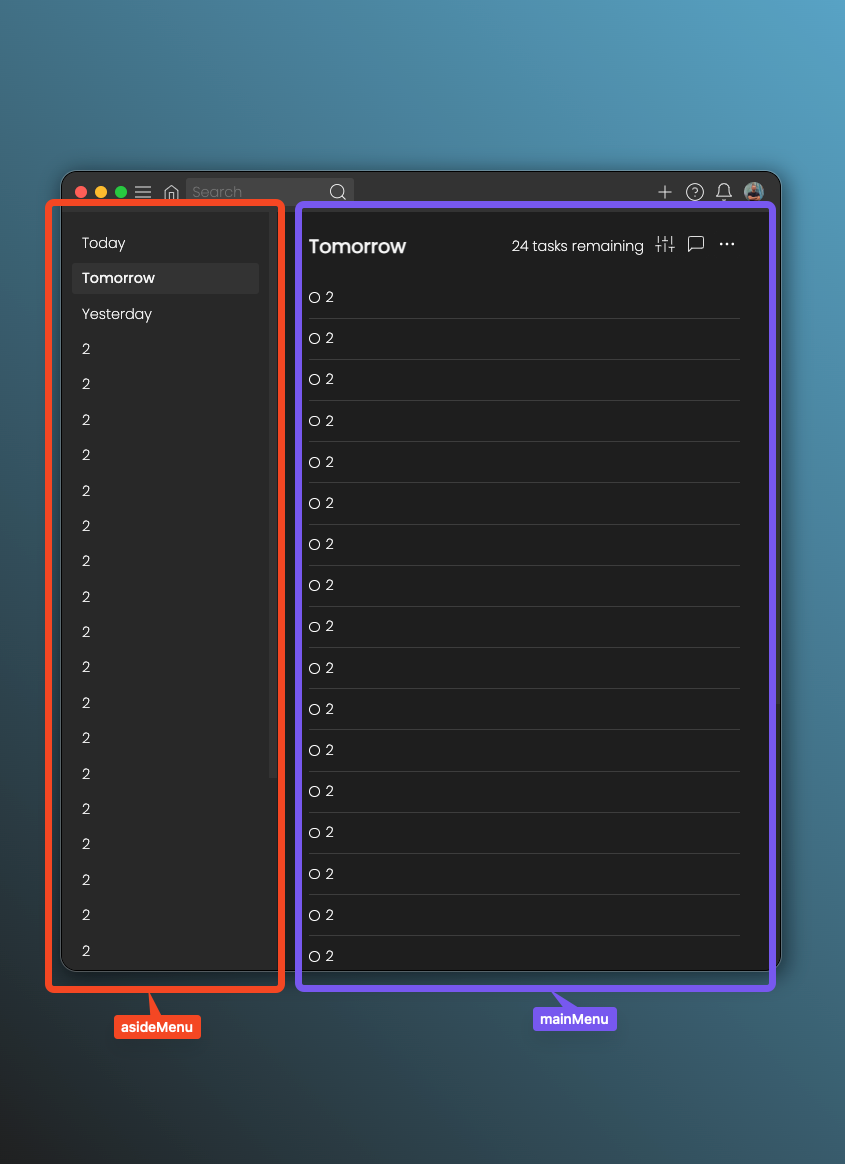This screenshot has width=845, height=1164.
Task: Switch to the Yesterday list
Action: pos(116,314)
